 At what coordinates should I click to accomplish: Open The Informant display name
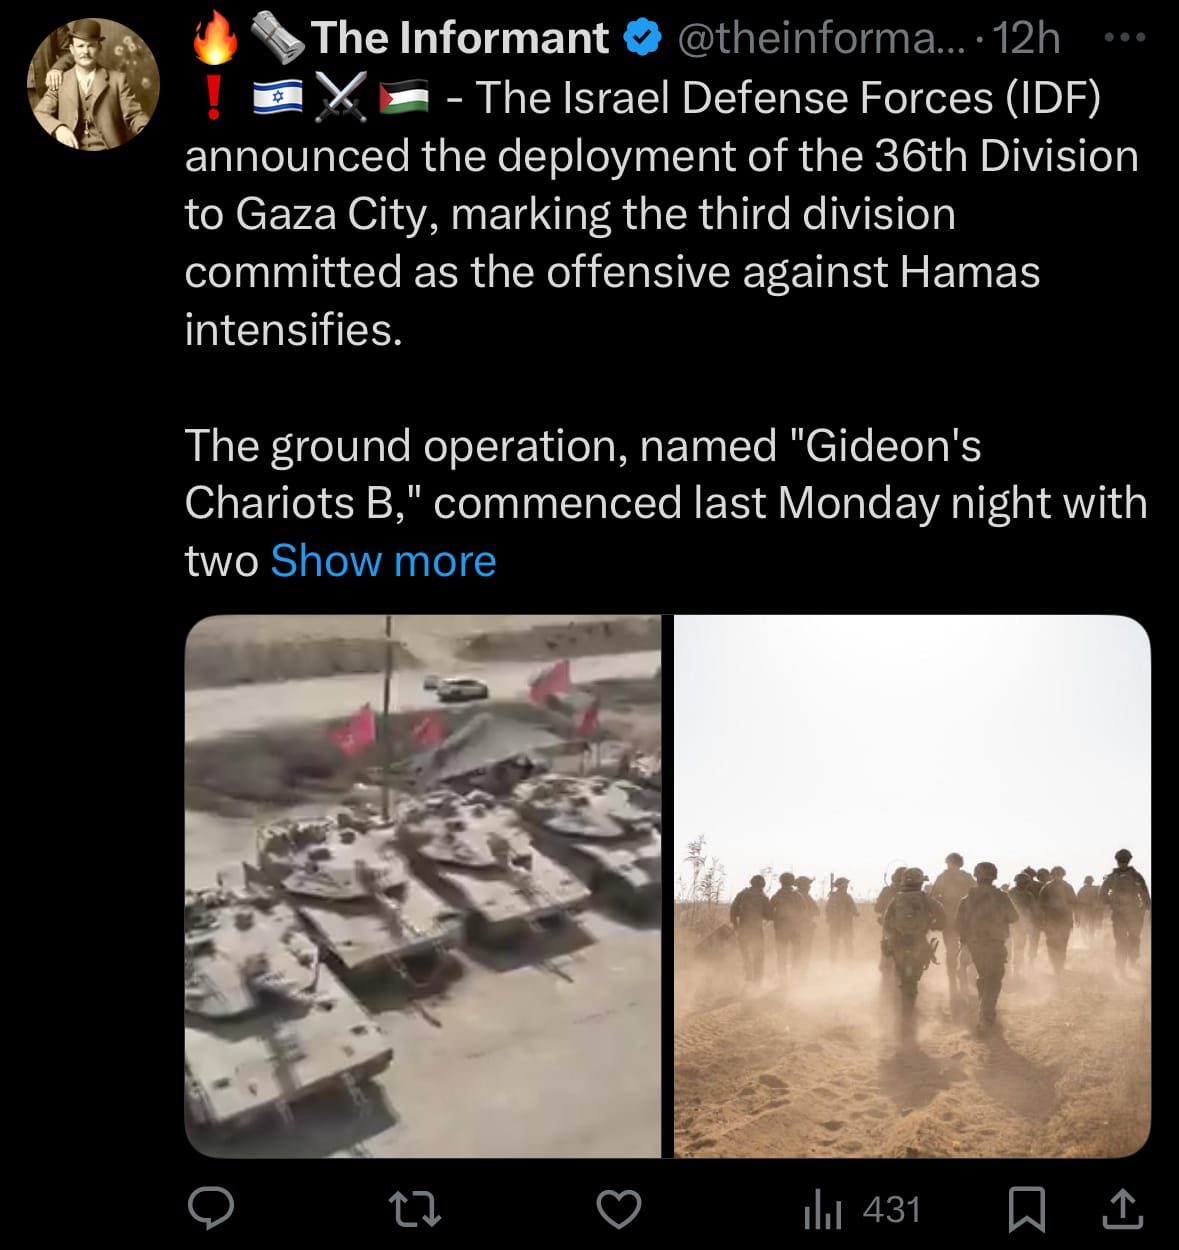pos(460,38)
